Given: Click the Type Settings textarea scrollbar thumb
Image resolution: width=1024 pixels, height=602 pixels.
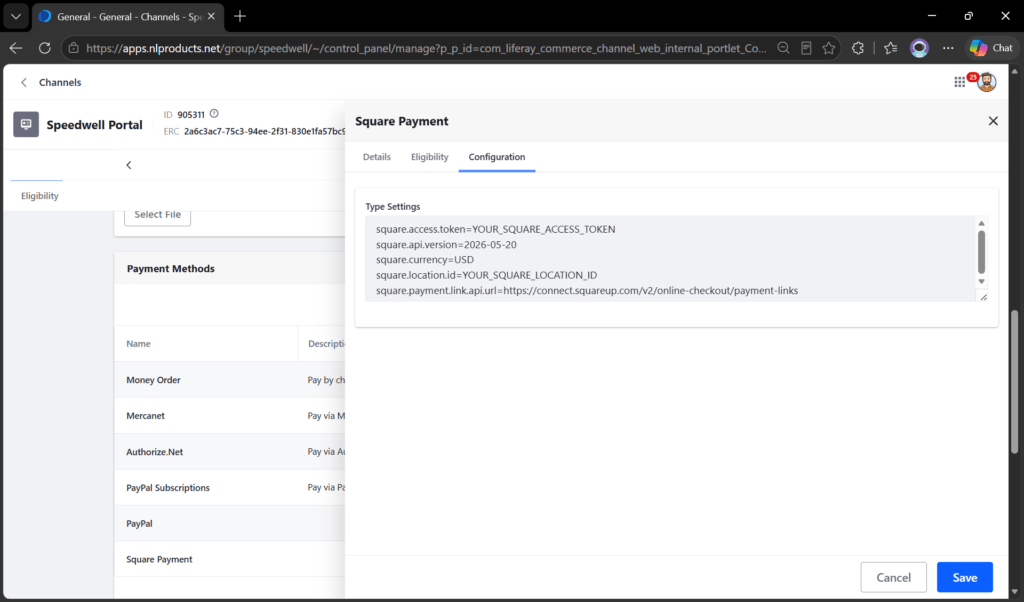Looking at the screenshot, I should point(981,252).
